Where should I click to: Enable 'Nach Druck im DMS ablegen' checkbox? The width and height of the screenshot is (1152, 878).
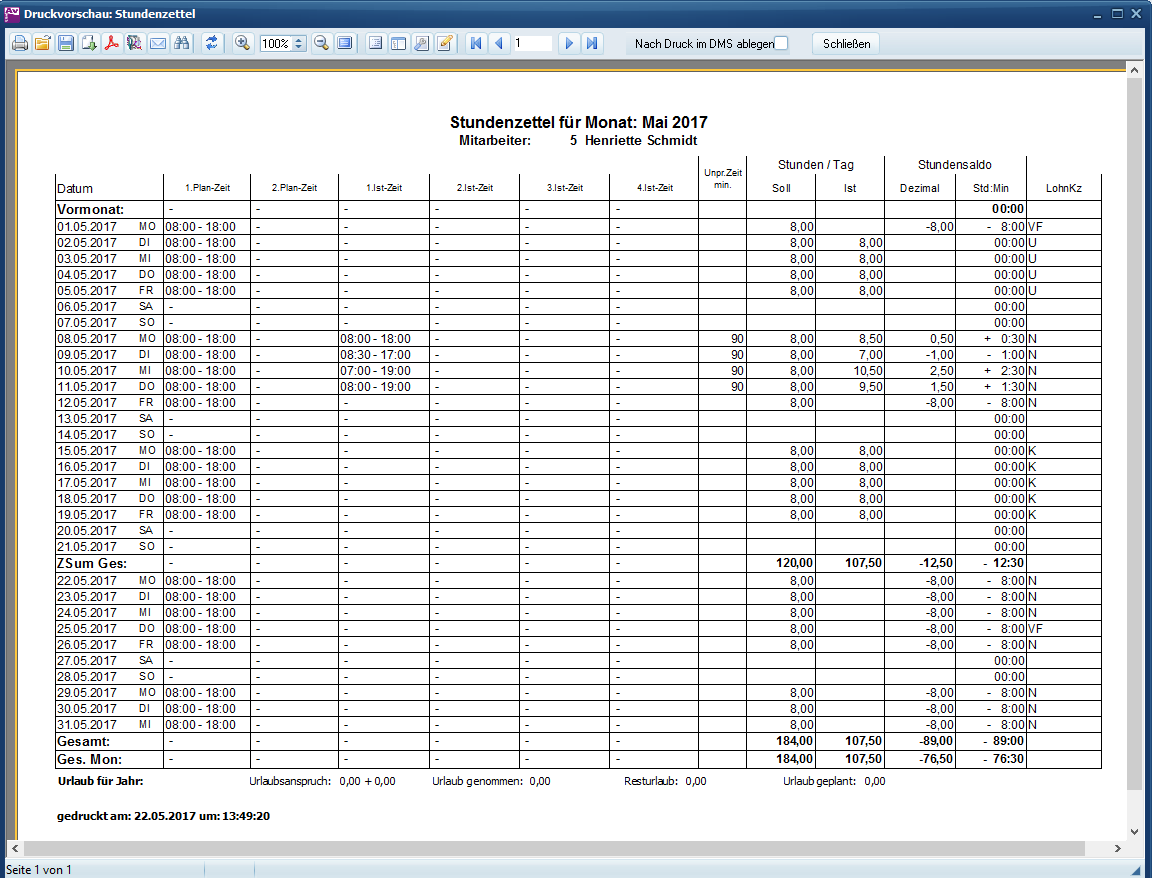782,44
